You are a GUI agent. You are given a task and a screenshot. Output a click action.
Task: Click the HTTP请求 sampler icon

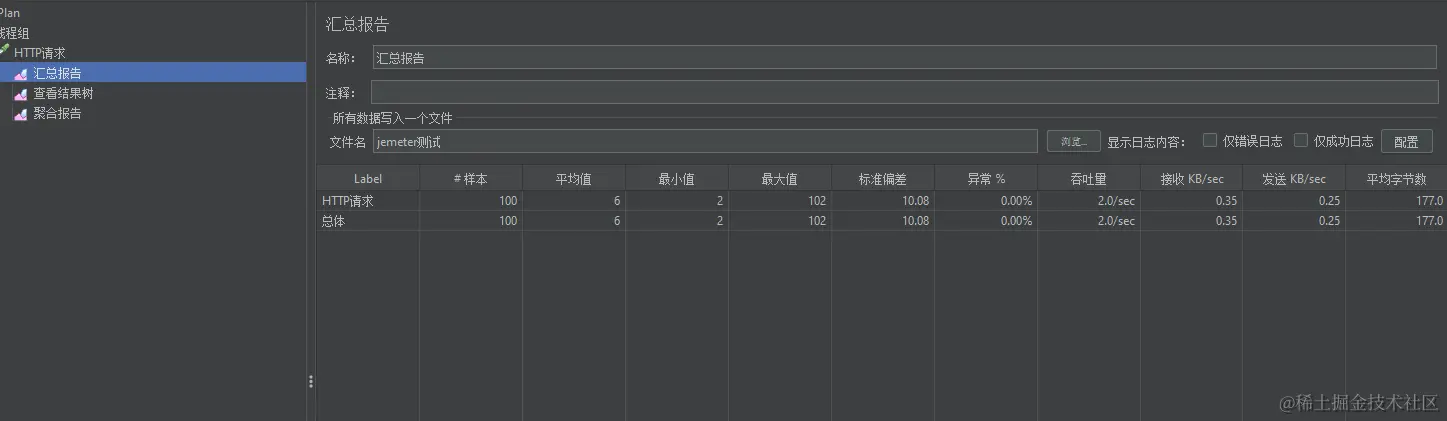point(4,52)
